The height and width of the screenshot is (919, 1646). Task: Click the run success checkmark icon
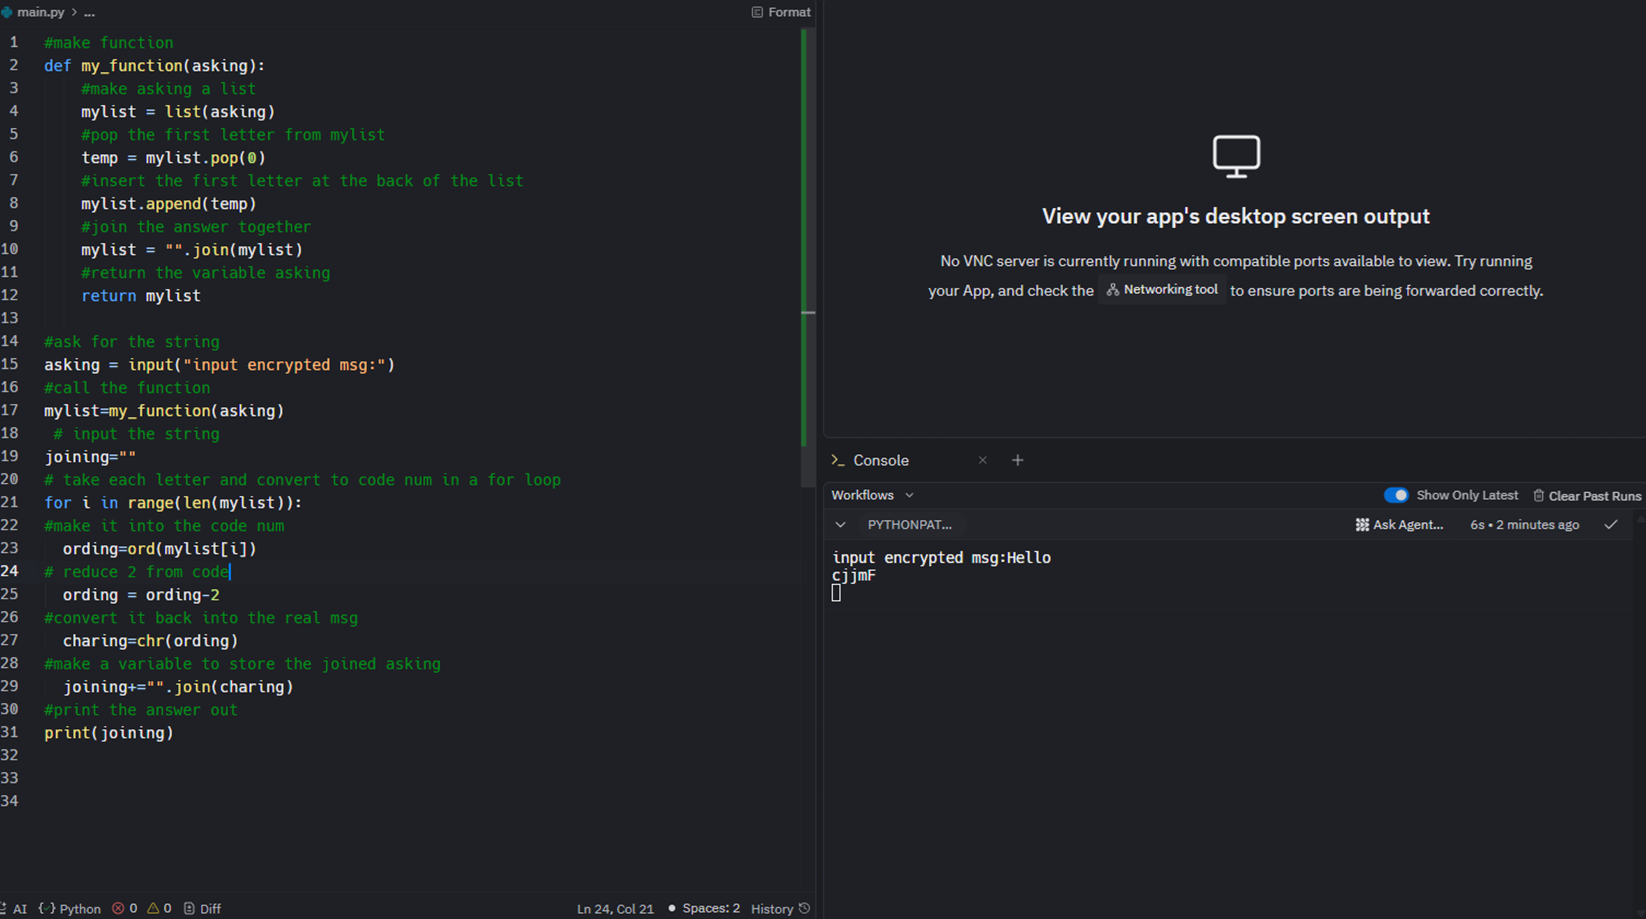tap(1610, 525)
